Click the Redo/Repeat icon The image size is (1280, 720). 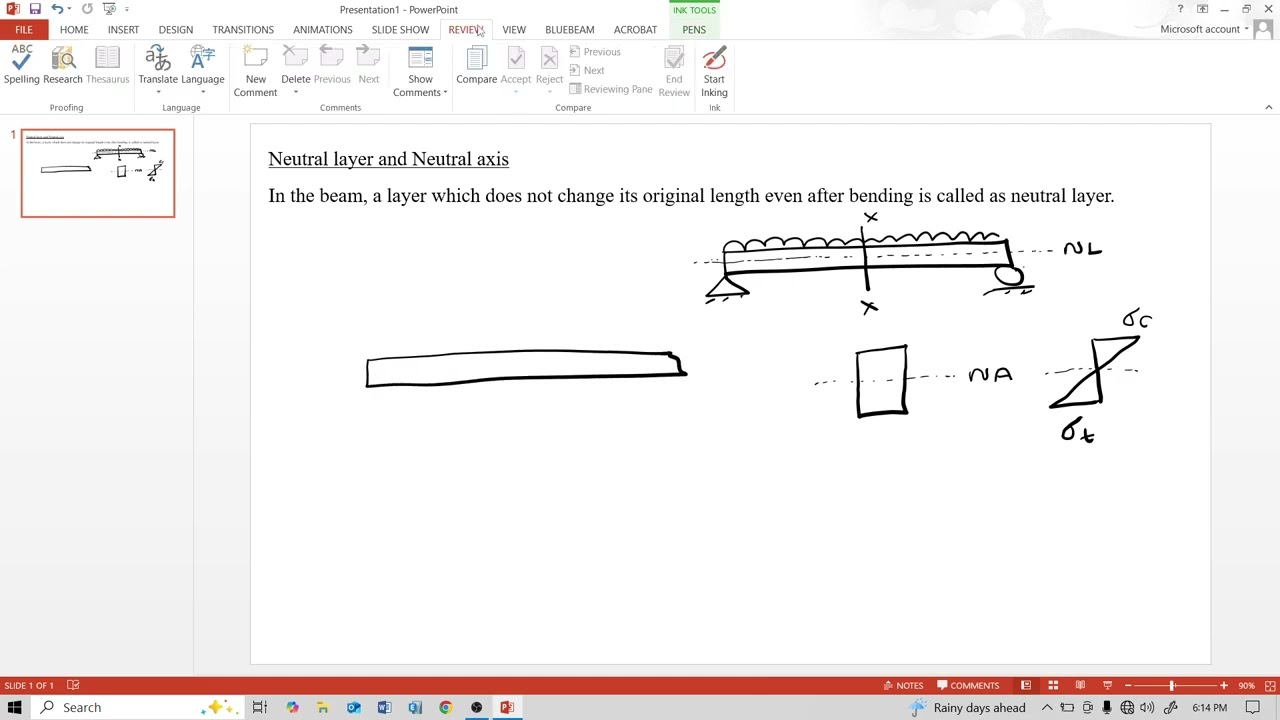point(87,9)
